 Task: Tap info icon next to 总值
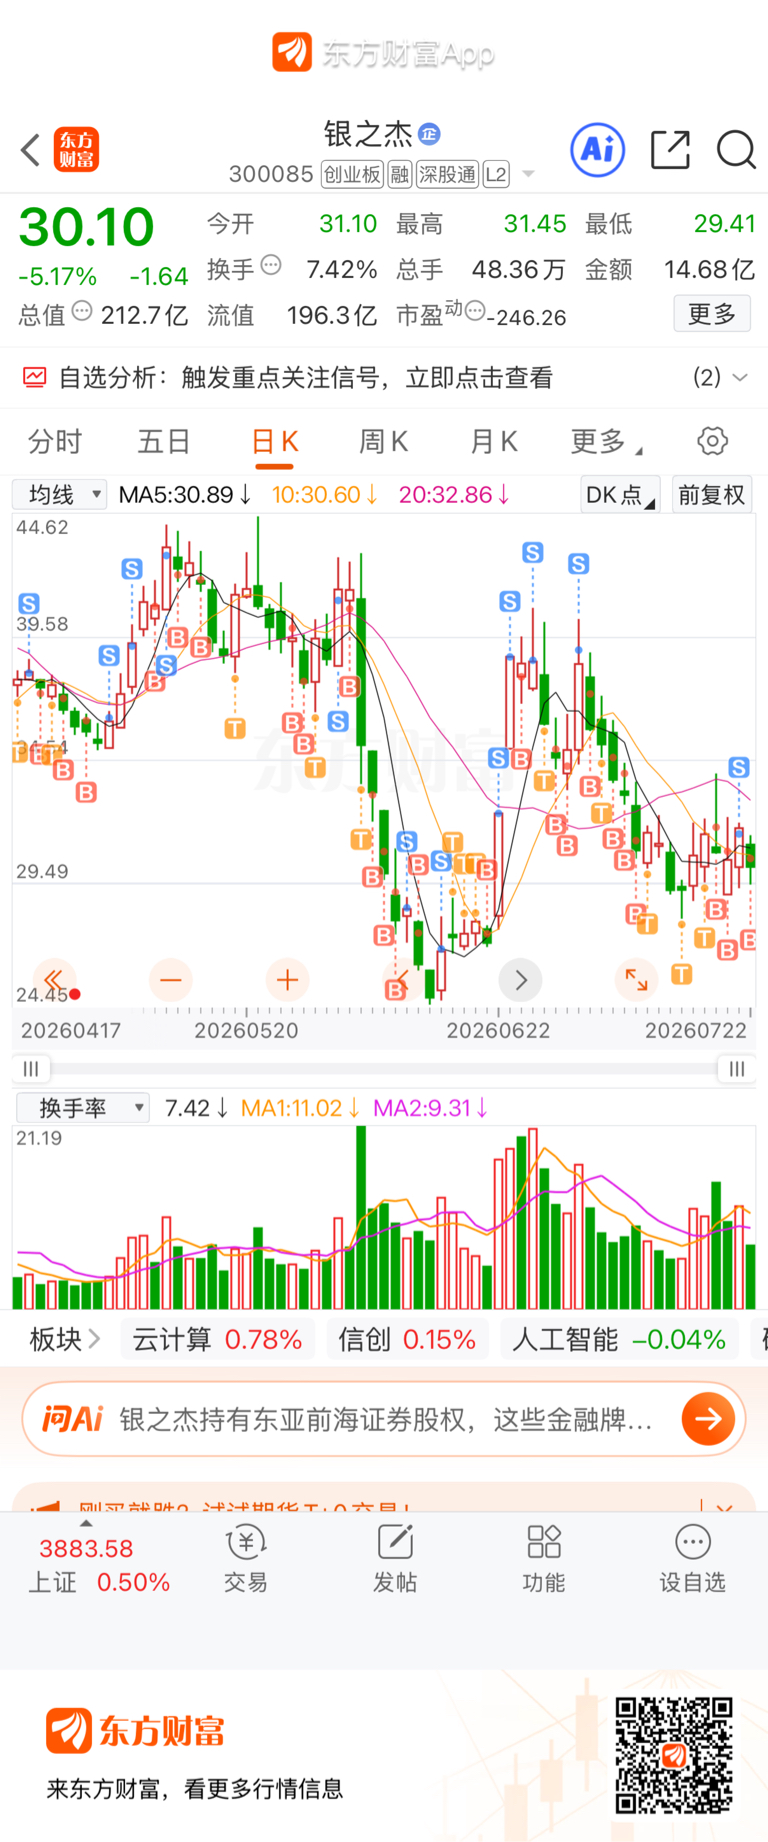[x=82, y=312]
